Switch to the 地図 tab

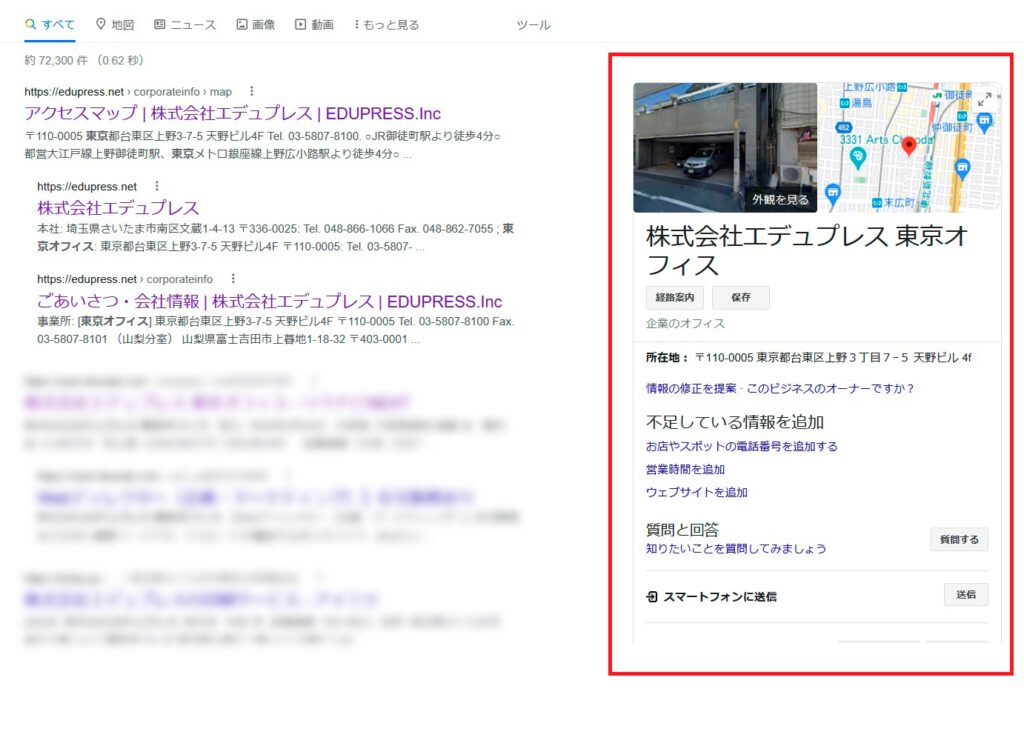(115, 25)
